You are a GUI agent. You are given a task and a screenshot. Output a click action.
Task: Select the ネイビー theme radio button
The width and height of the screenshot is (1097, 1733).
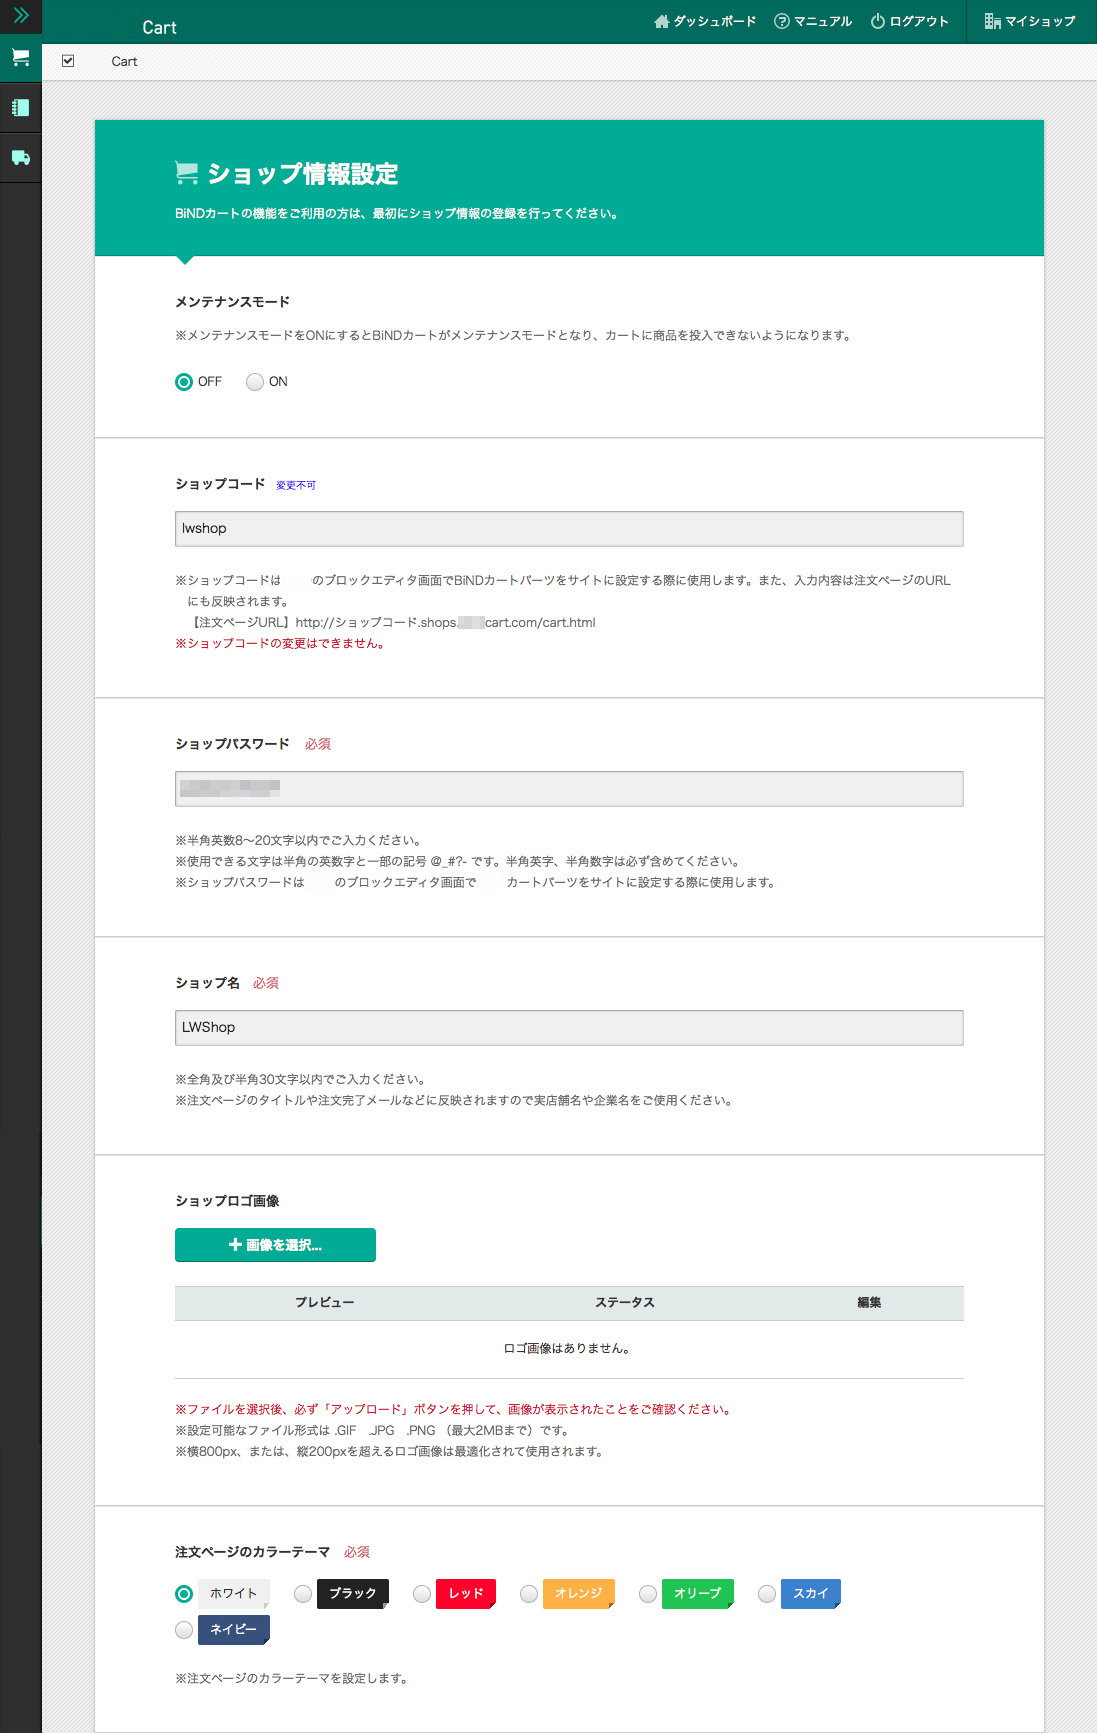pyautogui.click(x=184, y=1630)
